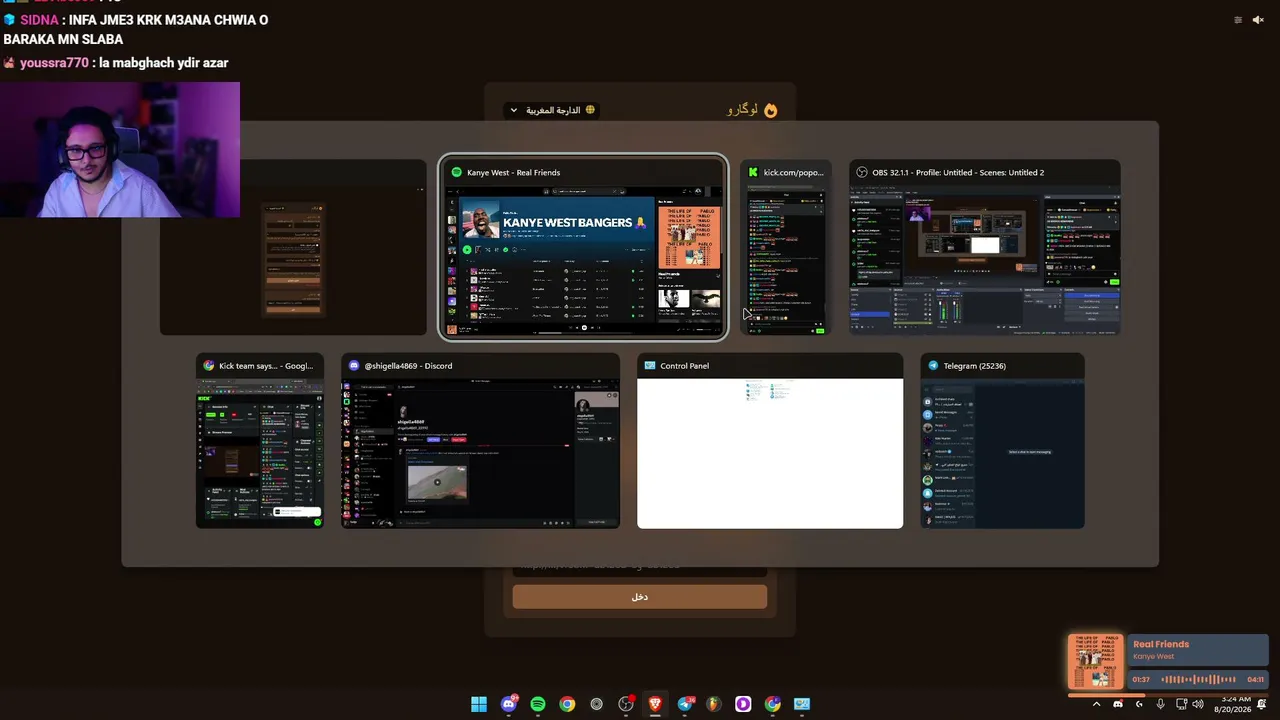This screenshot has width=1280, height=720.
Task: Click the Chrome icon in Kick team title
Action: pyautogui.click(x=209, y=366)
